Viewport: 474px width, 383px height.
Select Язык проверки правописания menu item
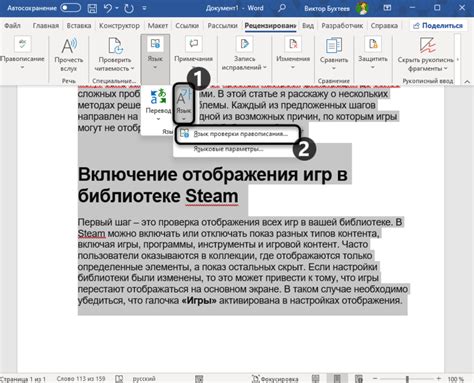coord(237,134)
